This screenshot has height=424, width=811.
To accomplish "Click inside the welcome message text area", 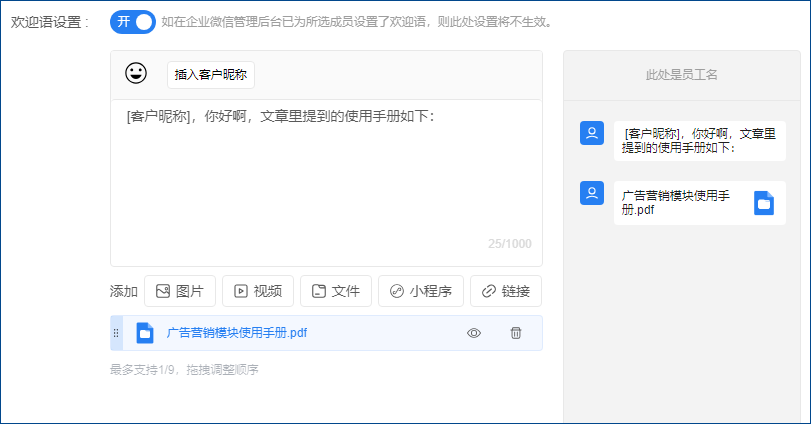I will 326,183.
